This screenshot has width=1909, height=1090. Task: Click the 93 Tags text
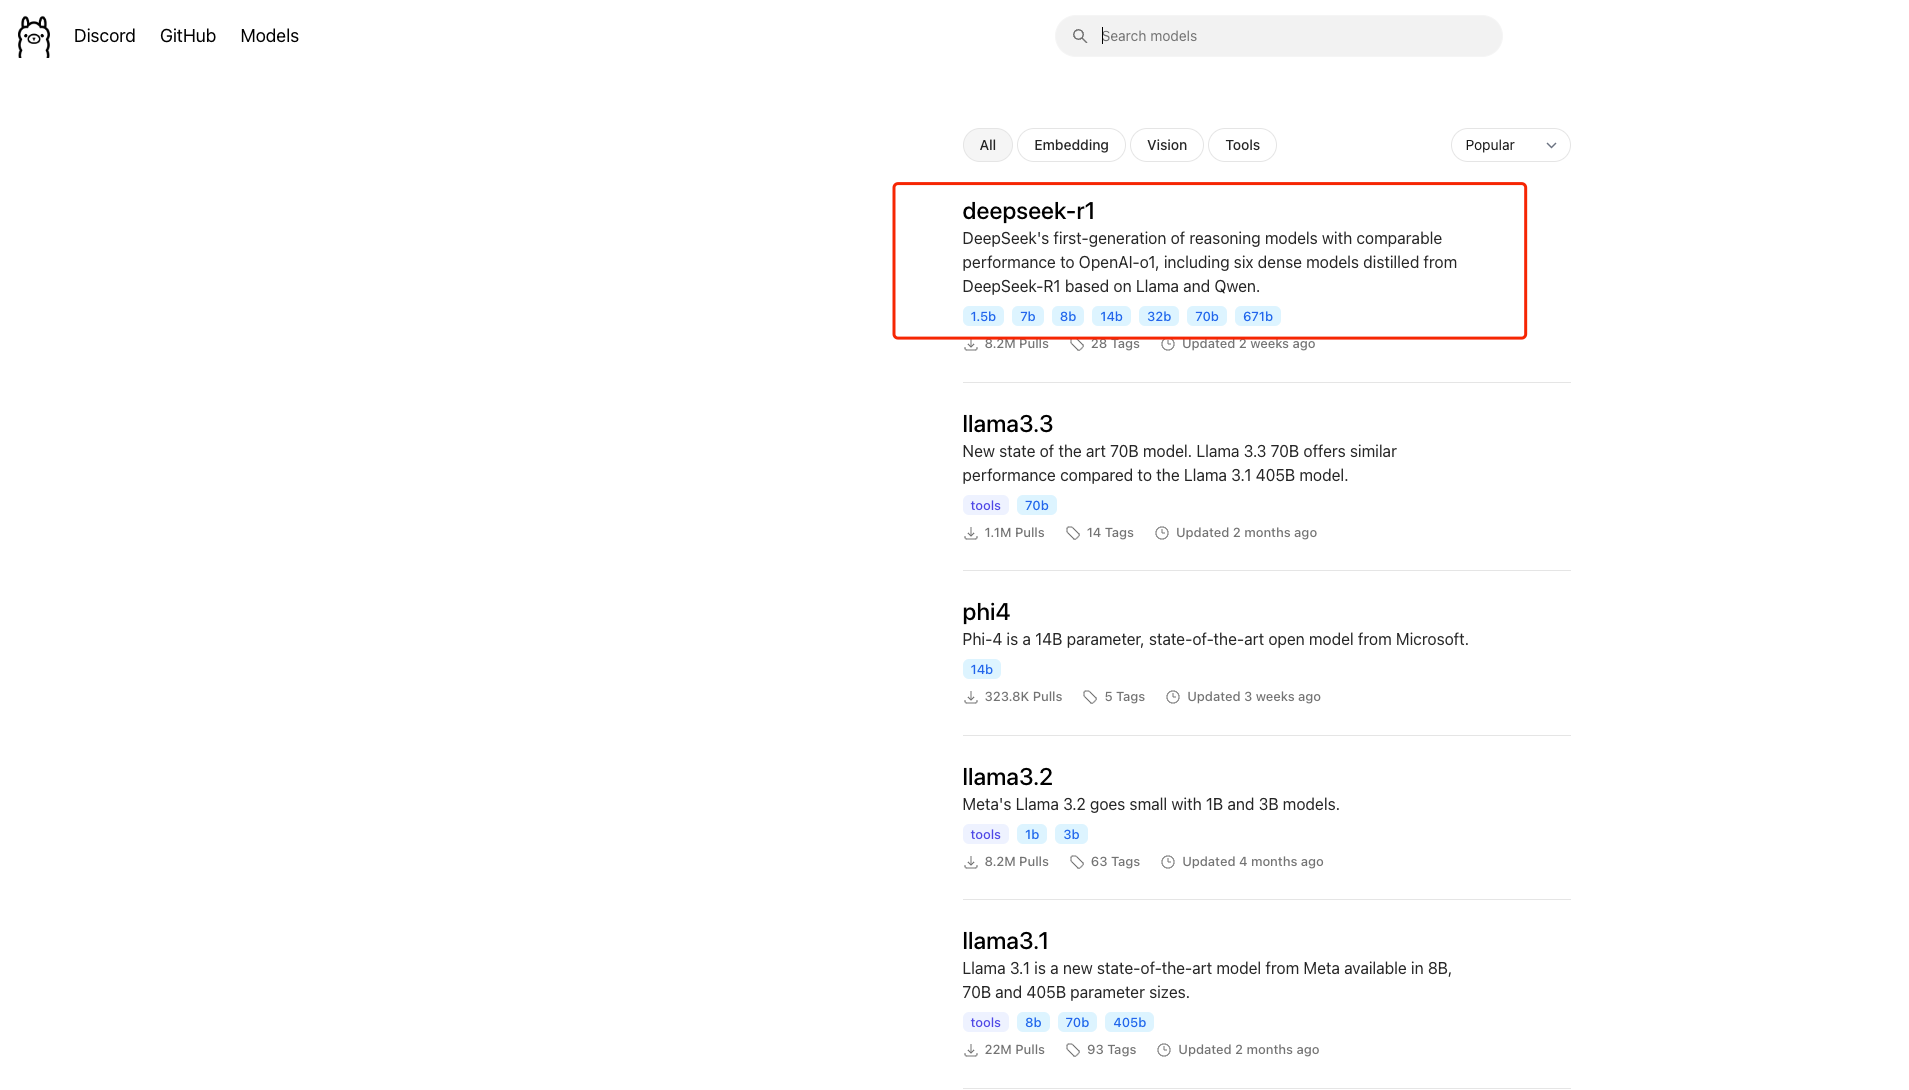(1111, 1050)
